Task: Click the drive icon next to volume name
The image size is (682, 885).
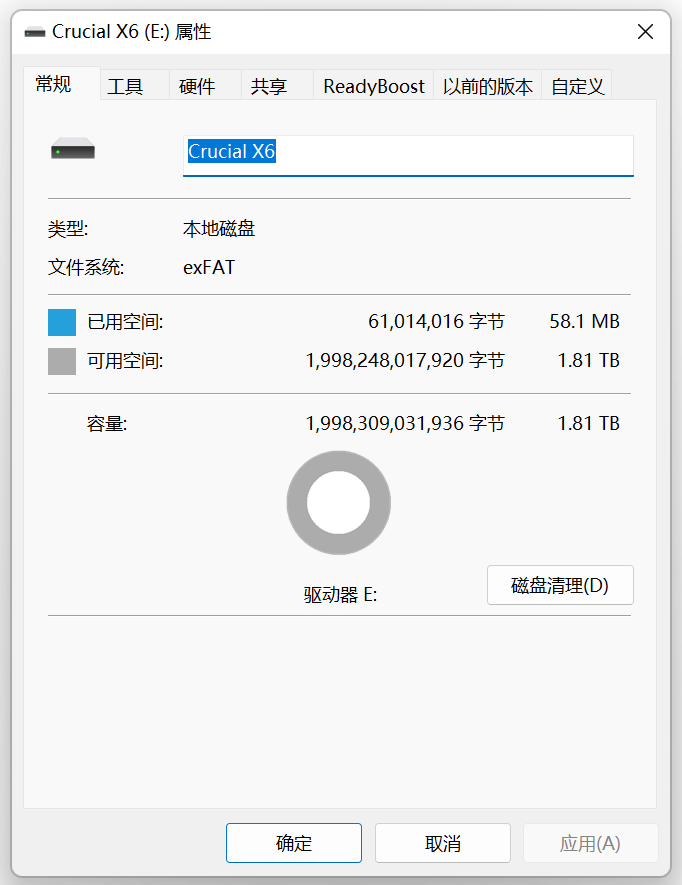Action: 72,149
